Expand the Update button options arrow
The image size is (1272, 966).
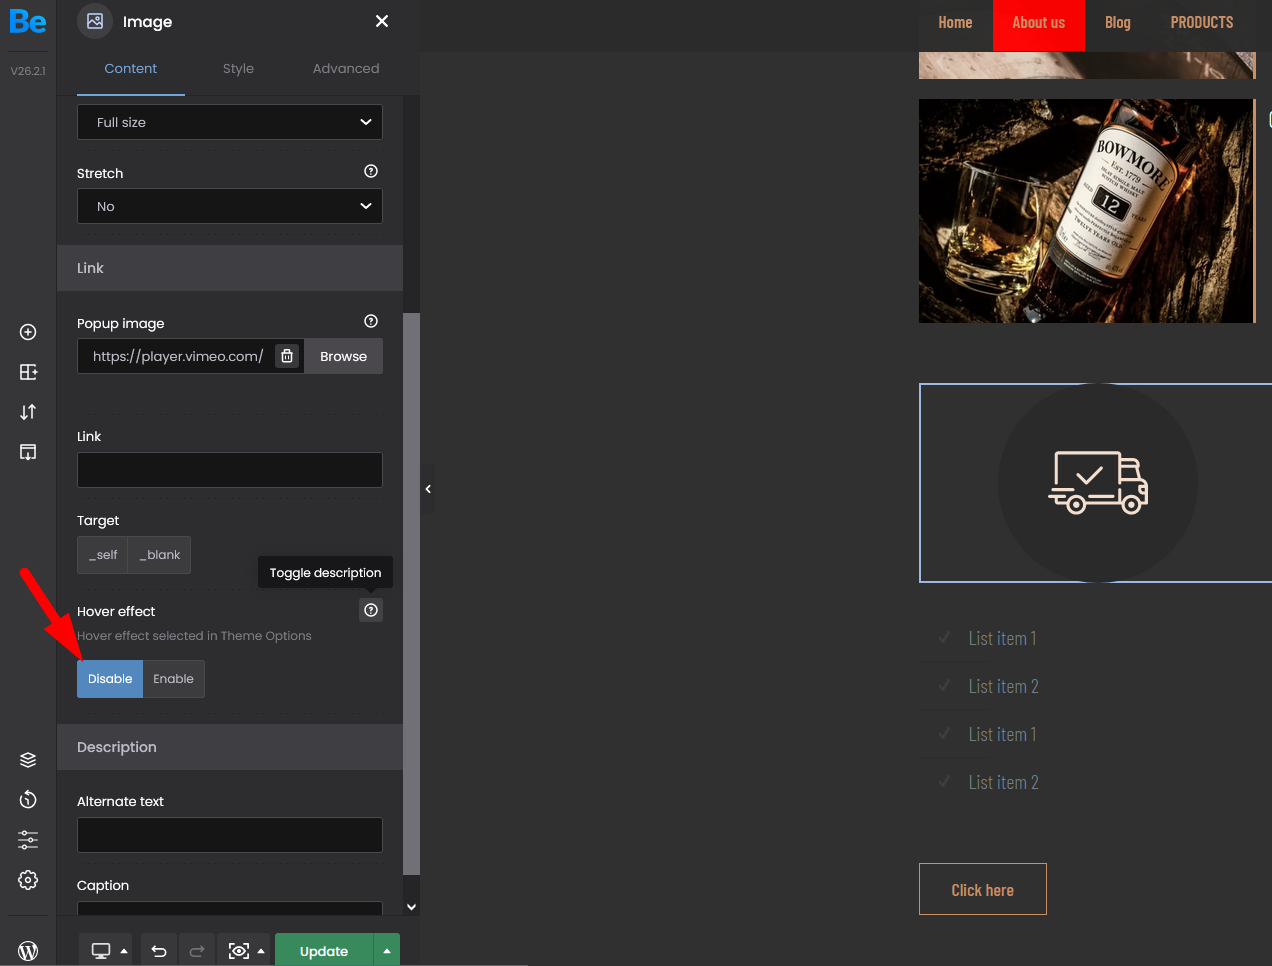point(387,951)
